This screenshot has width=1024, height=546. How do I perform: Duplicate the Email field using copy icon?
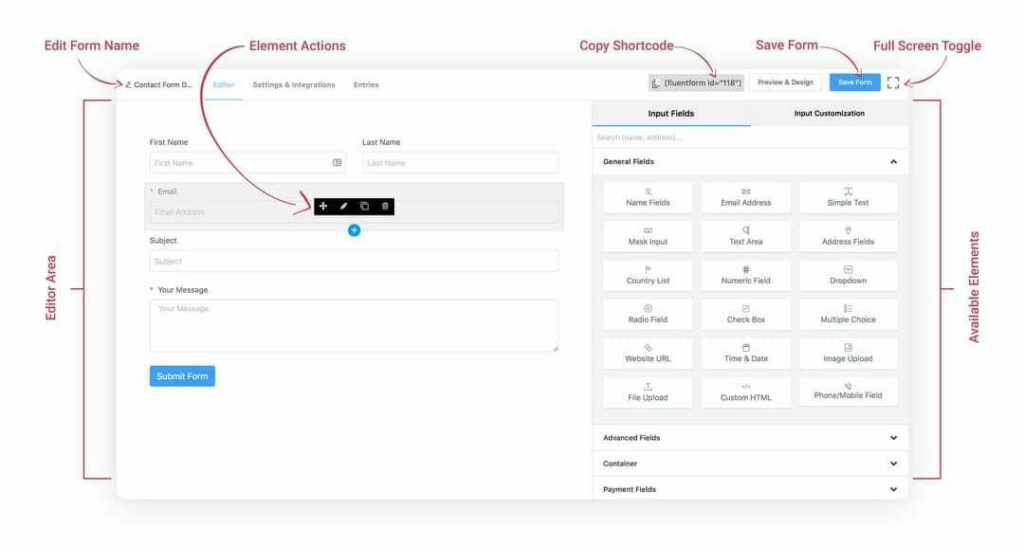point(365,206)
